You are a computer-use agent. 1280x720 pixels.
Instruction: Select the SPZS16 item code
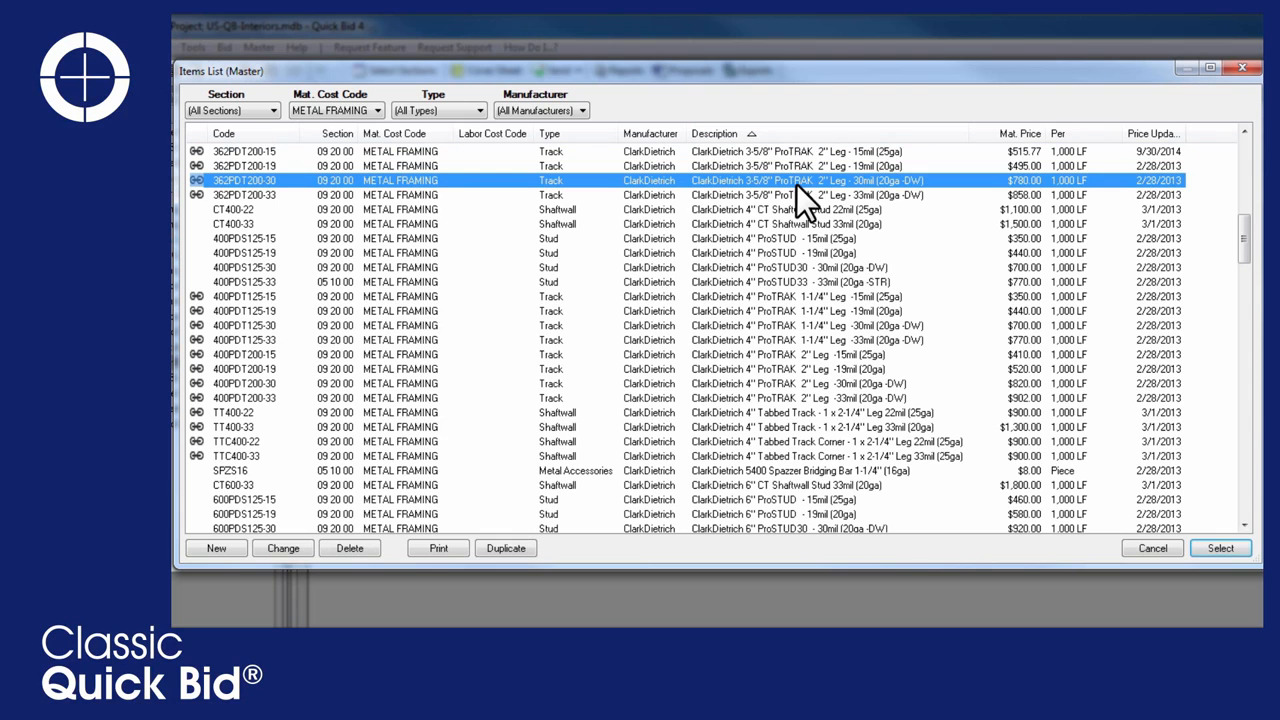230,471
